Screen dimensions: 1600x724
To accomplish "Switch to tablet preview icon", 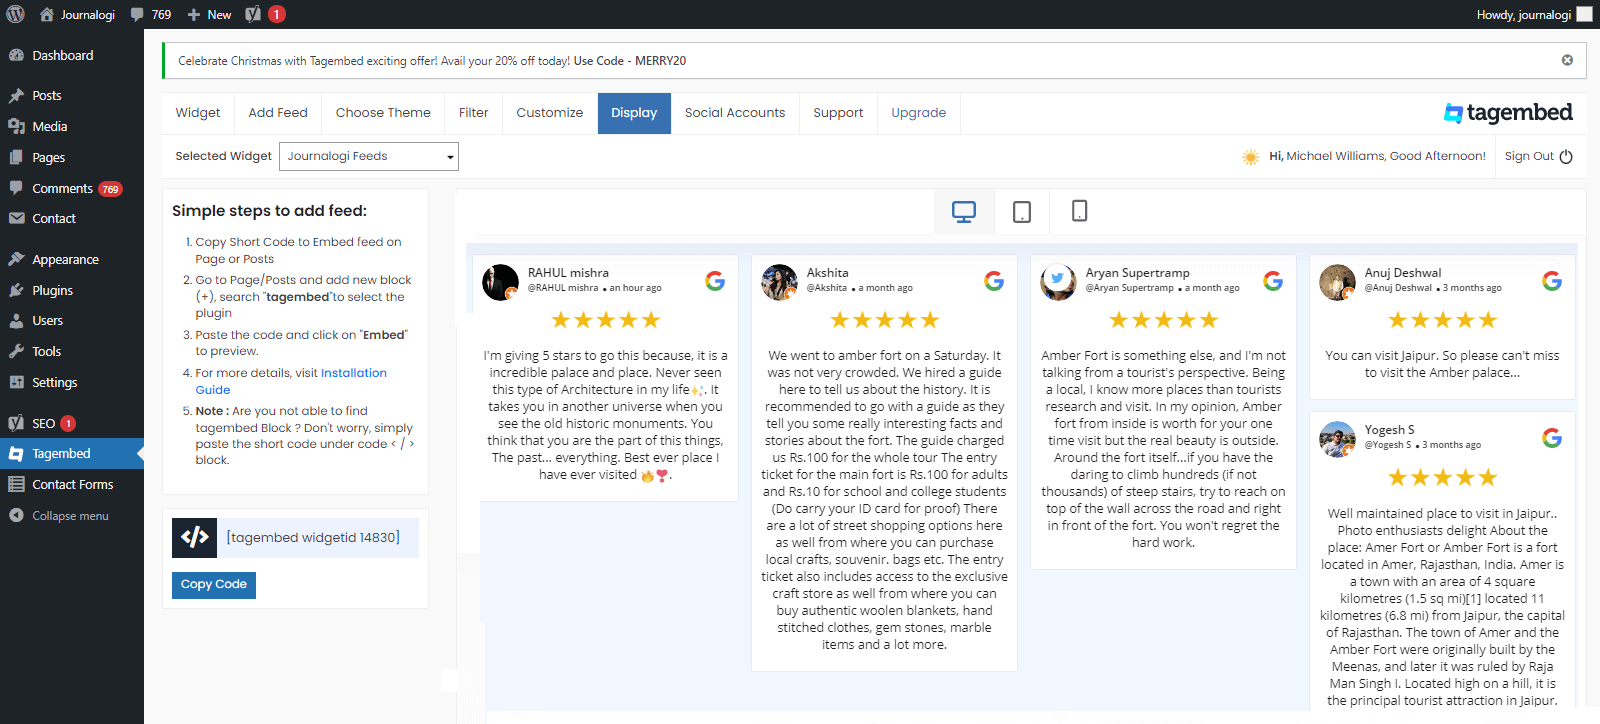I will [1022, 212].
